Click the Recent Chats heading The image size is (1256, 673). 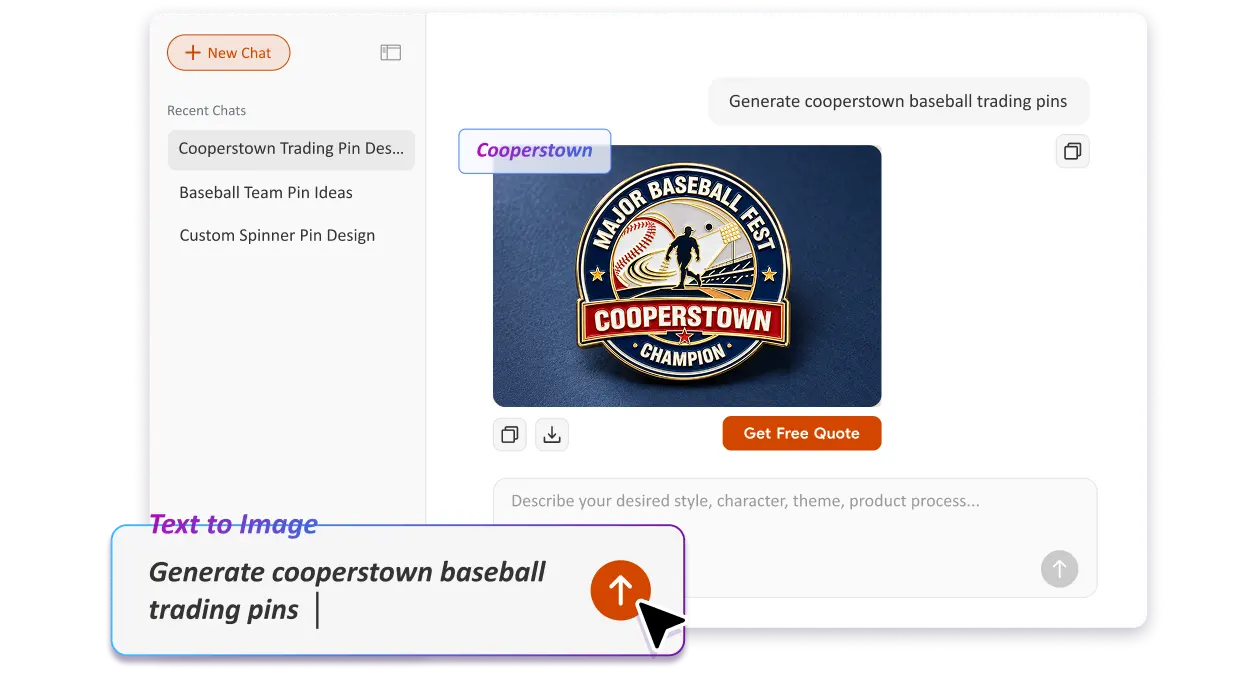(x=206, y=111)
